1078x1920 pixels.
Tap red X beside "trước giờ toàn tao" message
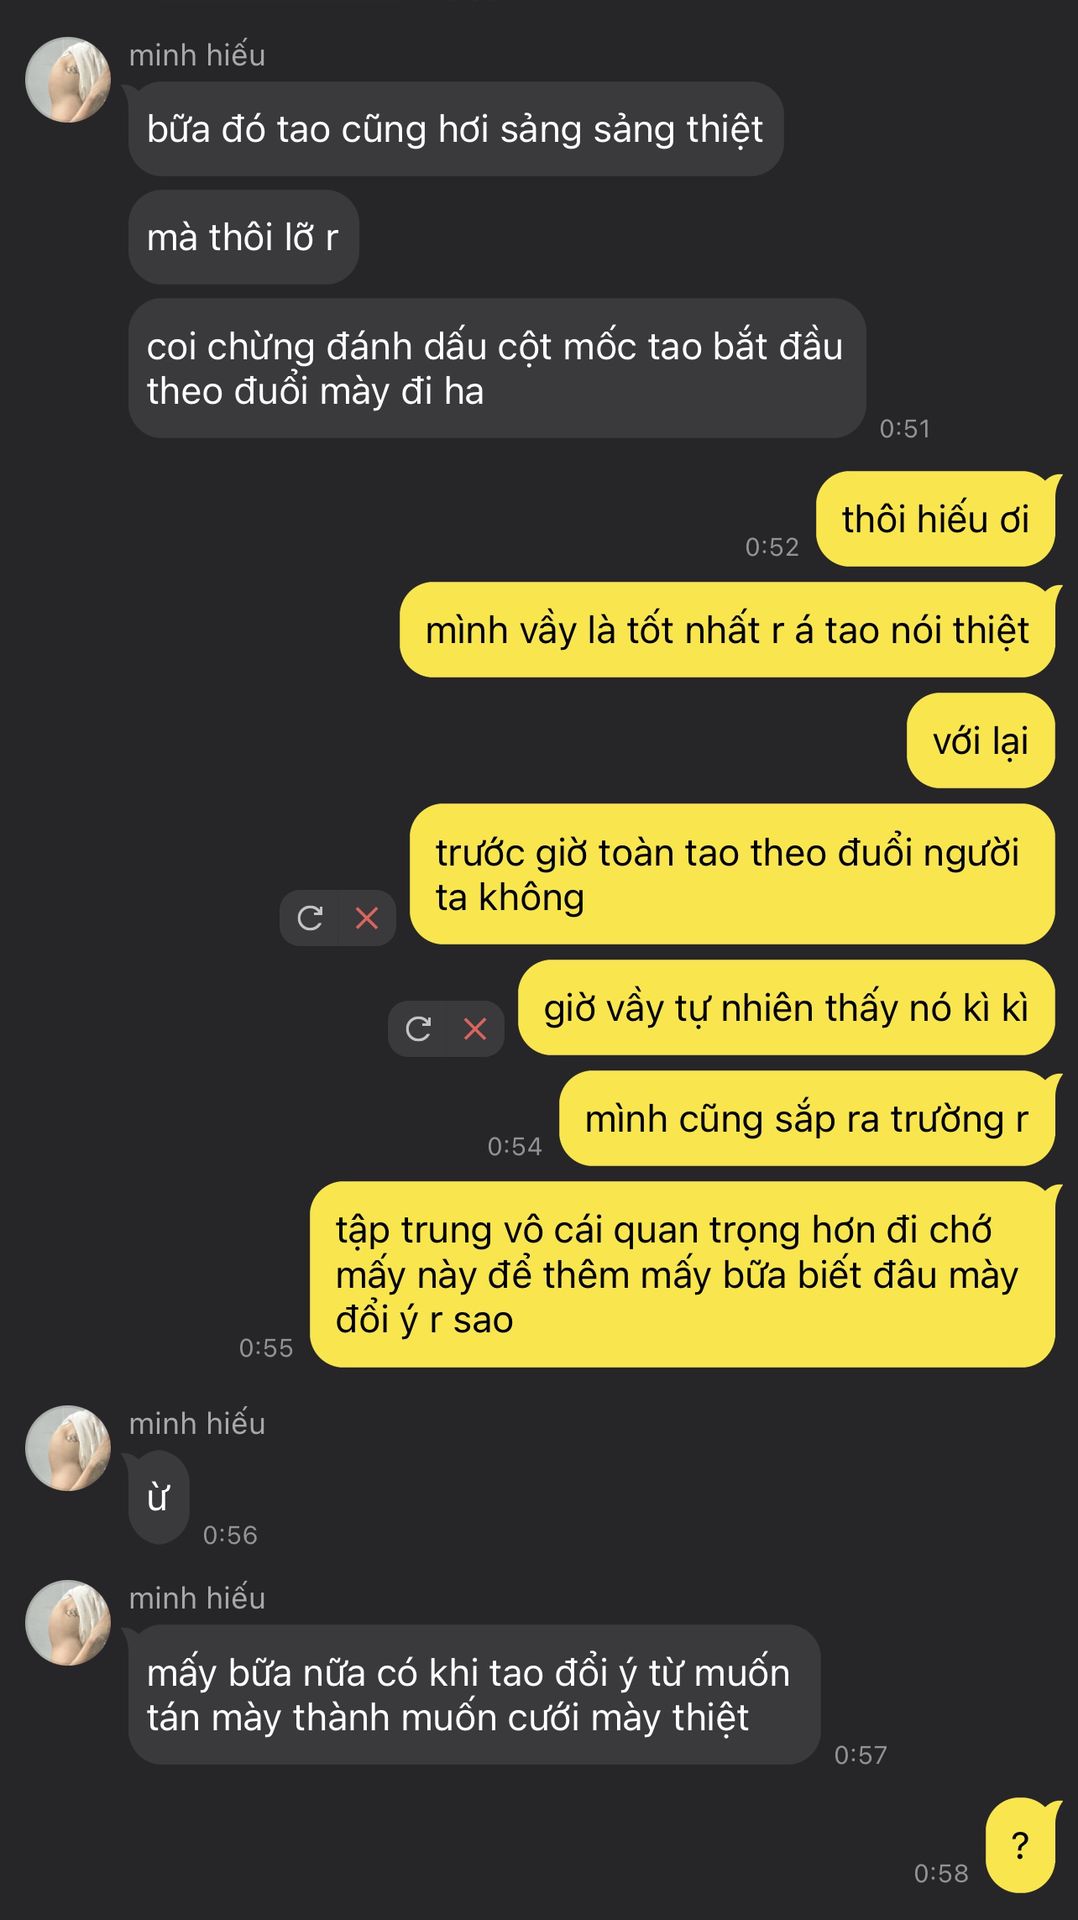(367, 918)
